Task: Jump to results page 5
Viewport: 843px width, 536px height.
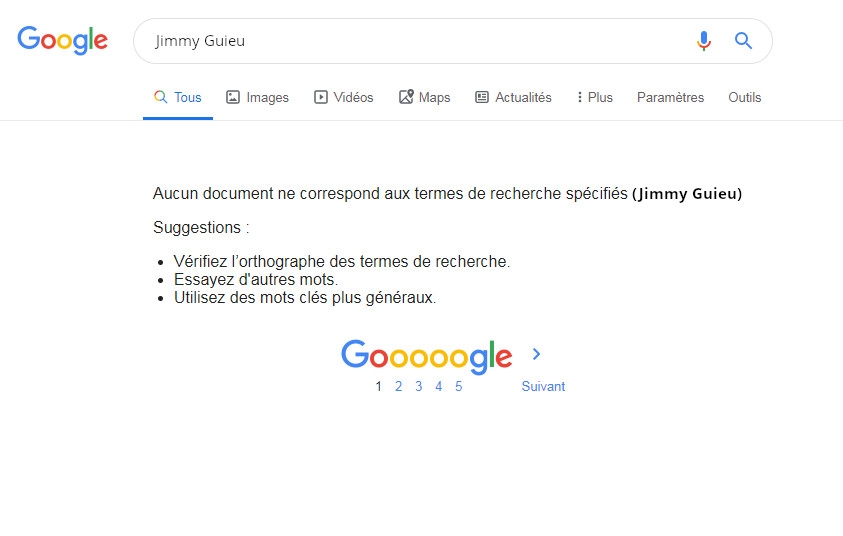Action: [458, 387]
